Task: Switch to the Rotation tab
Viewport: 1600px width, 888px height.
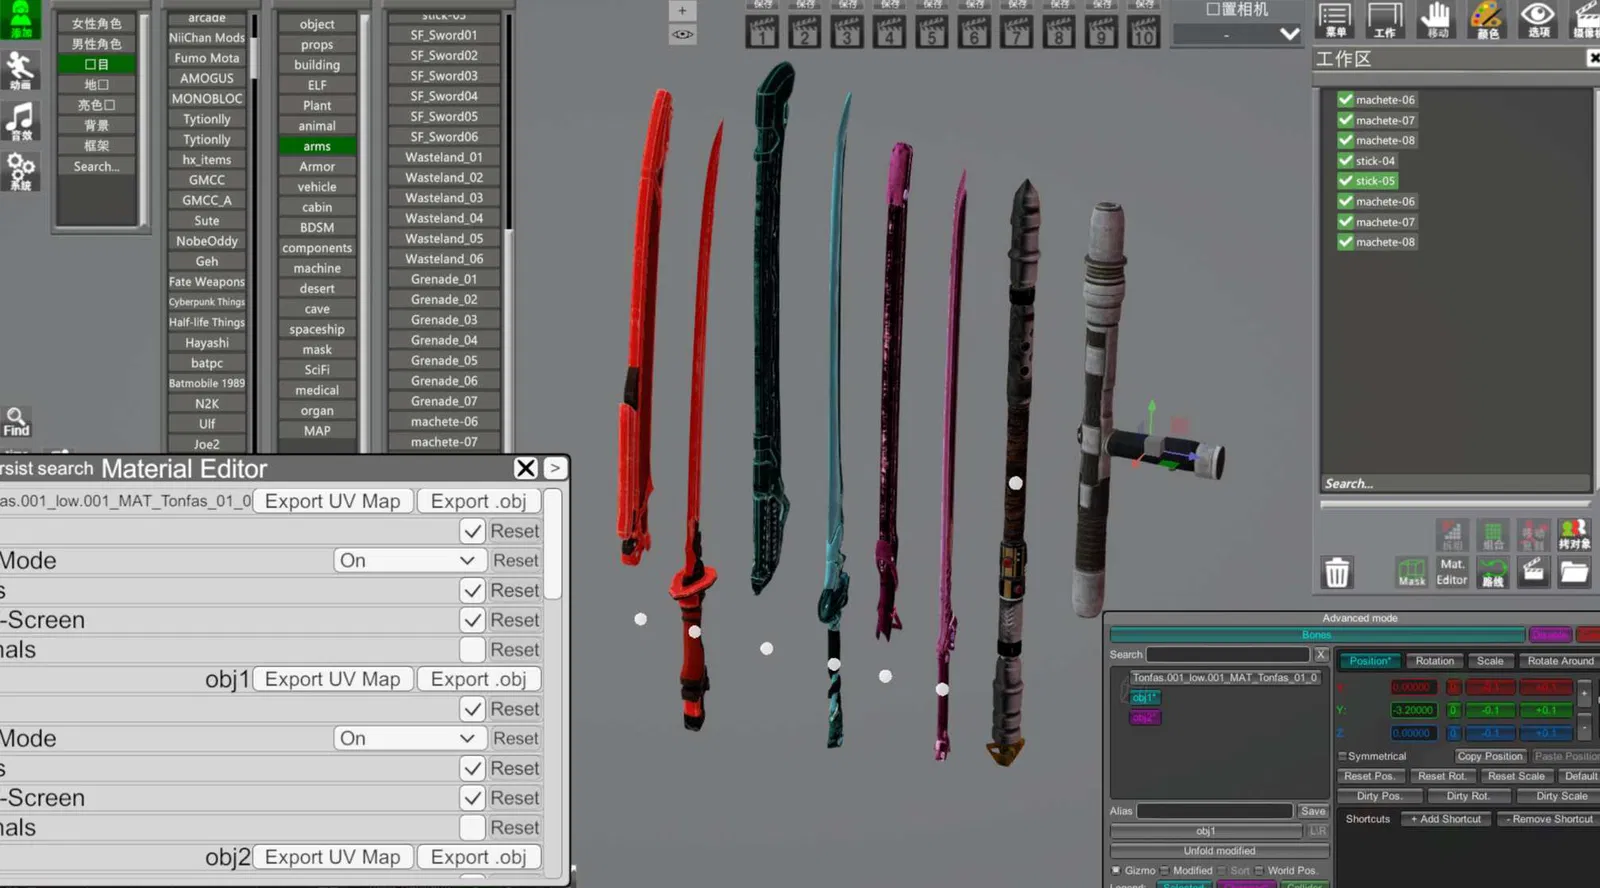Action: click(x=1434, y=661)
